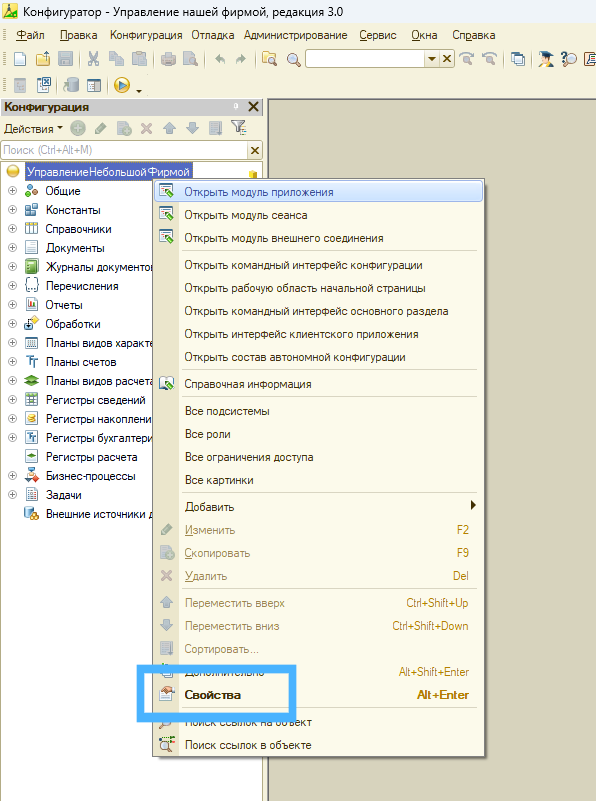This screenshot has width=596, height=801.
Task: Open the Администрирование menu
Action: (x=295, y=35)
